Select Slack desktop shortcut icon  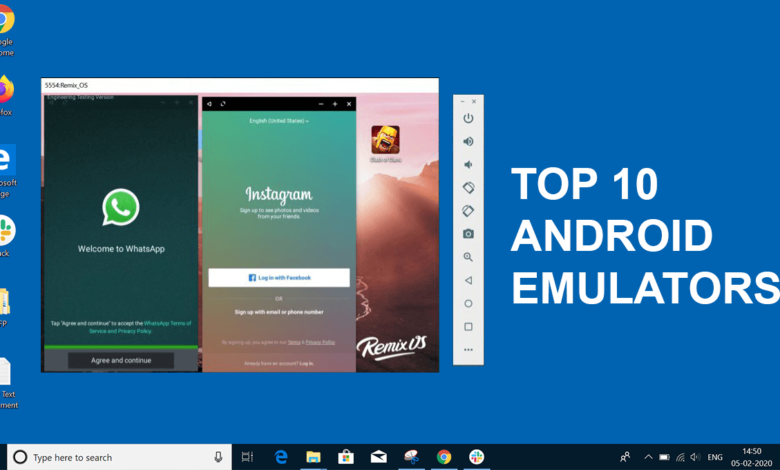pyautogui.click(x=6, y=236)
